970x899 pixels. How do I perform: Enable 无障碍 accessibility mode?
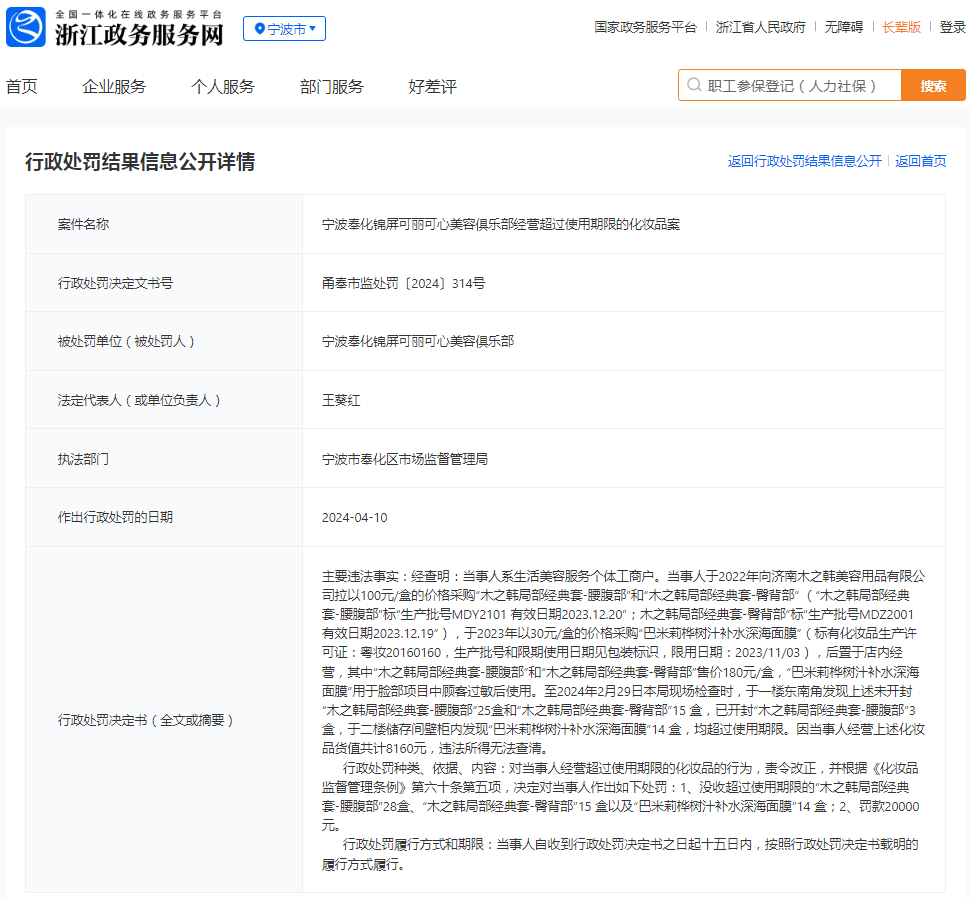(843, 28)
